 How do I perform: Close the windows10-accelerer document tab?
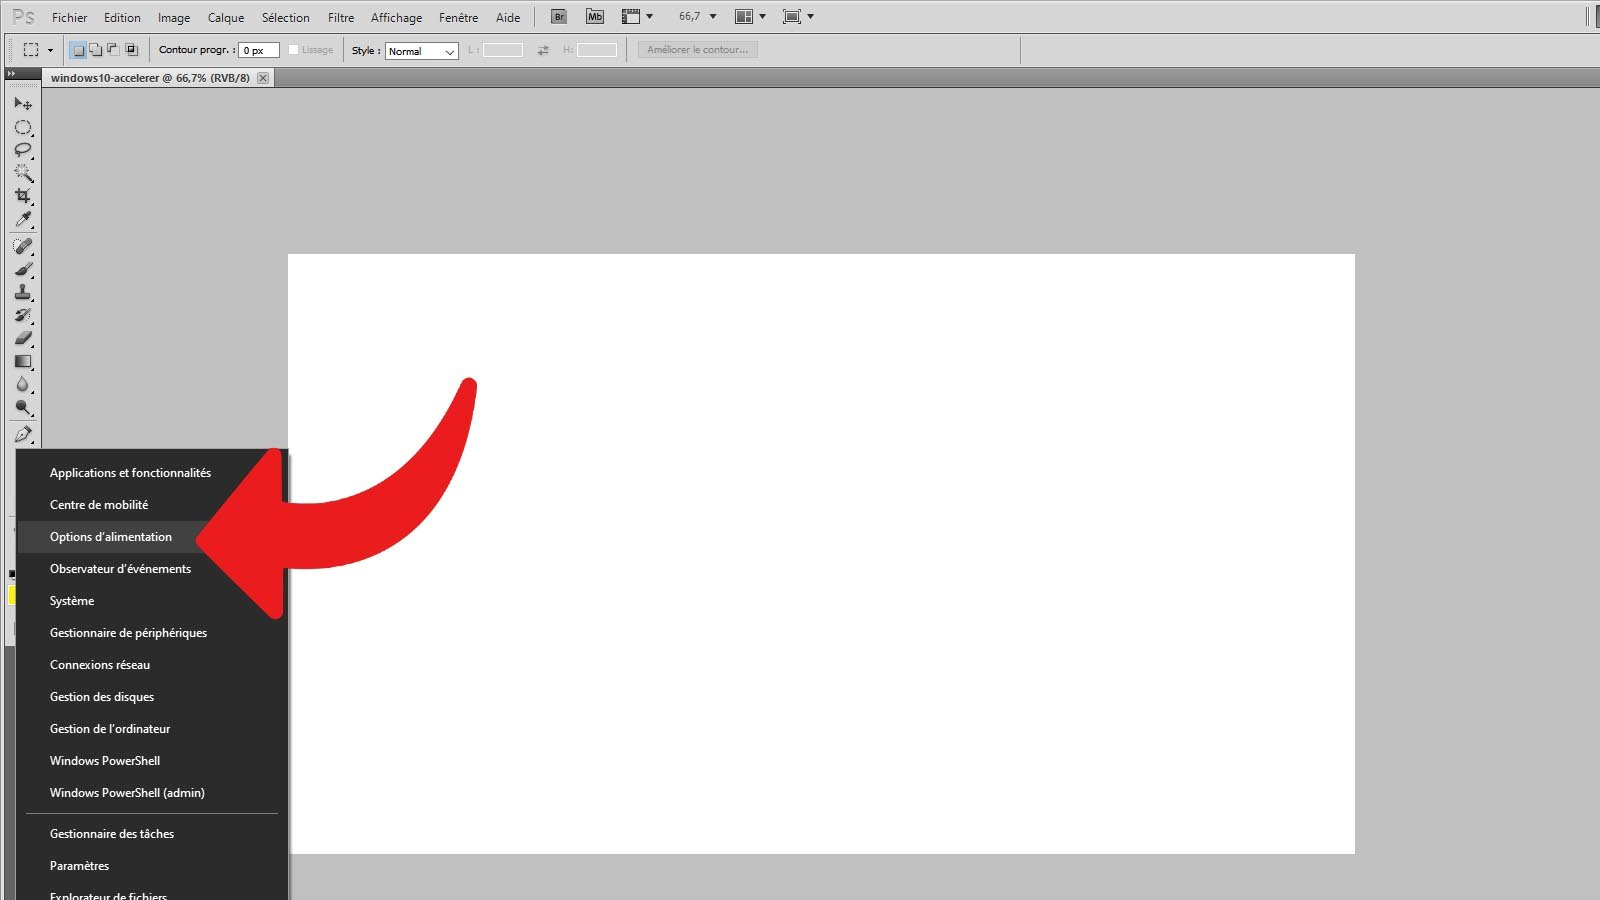pyautogui.click(x=263, y=78)
